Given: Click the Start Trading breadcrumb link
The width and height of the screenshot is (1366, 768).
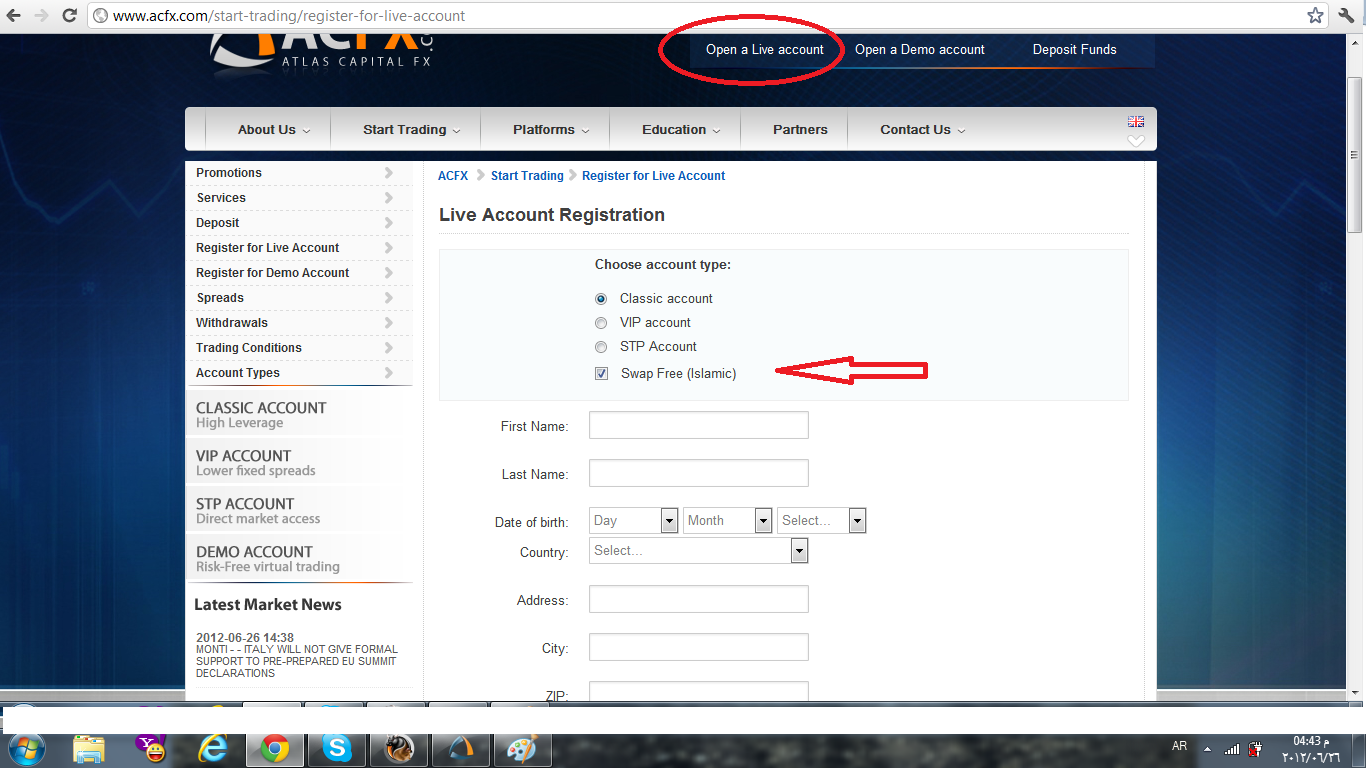Looking at the screenshot, I should (527, 176).
